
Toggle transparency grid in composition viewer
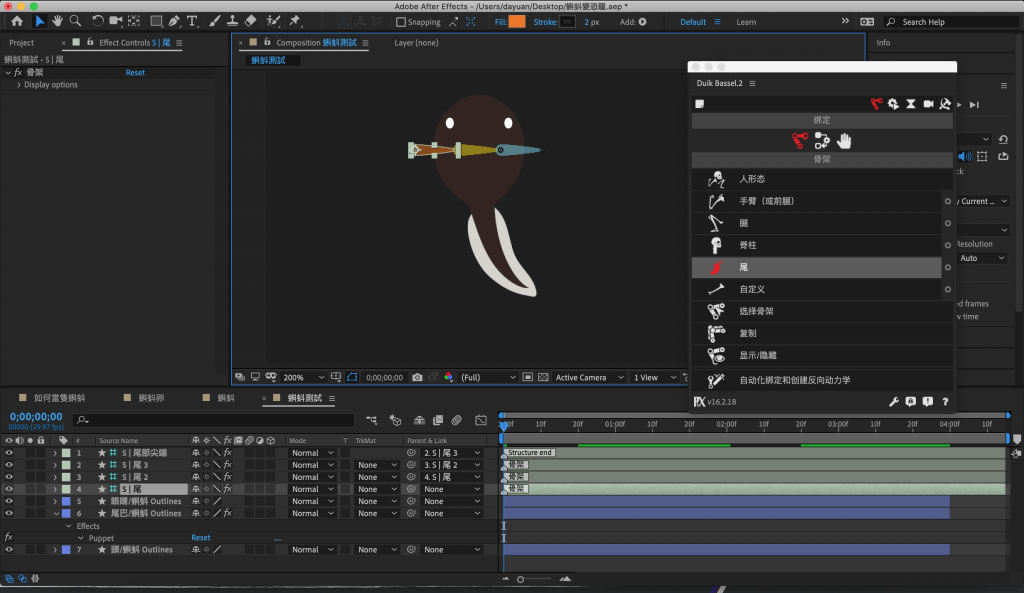[543, 377]
